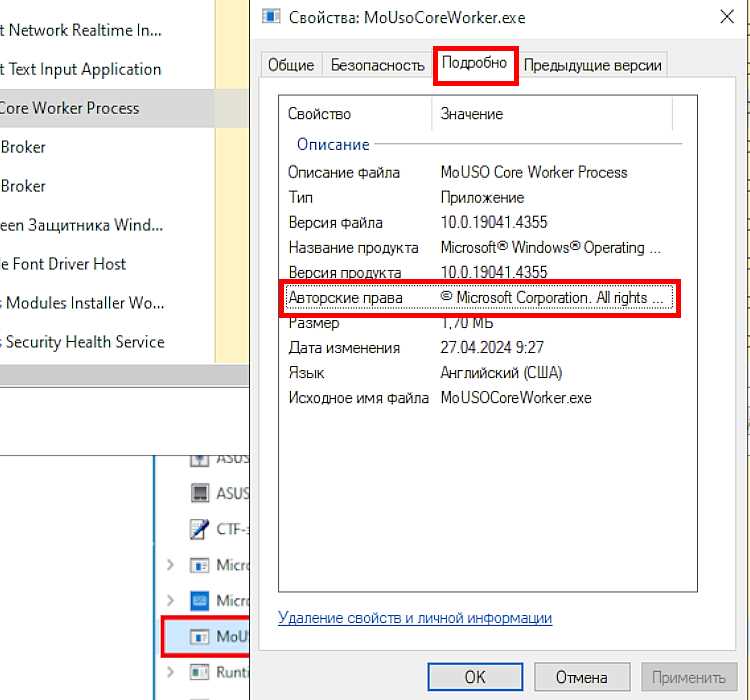The width and height of the screenshot is (750, 700).
Task: Click the CTF loader pen icon
Action: [199, 529]
